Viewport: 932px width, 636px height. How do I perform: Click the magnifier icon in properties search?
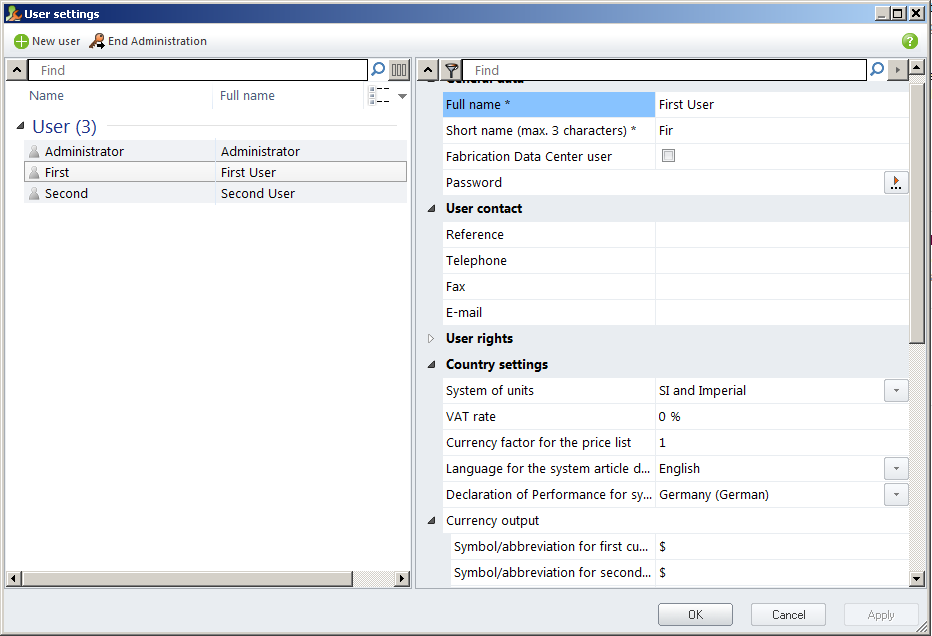tap(876, 70)
